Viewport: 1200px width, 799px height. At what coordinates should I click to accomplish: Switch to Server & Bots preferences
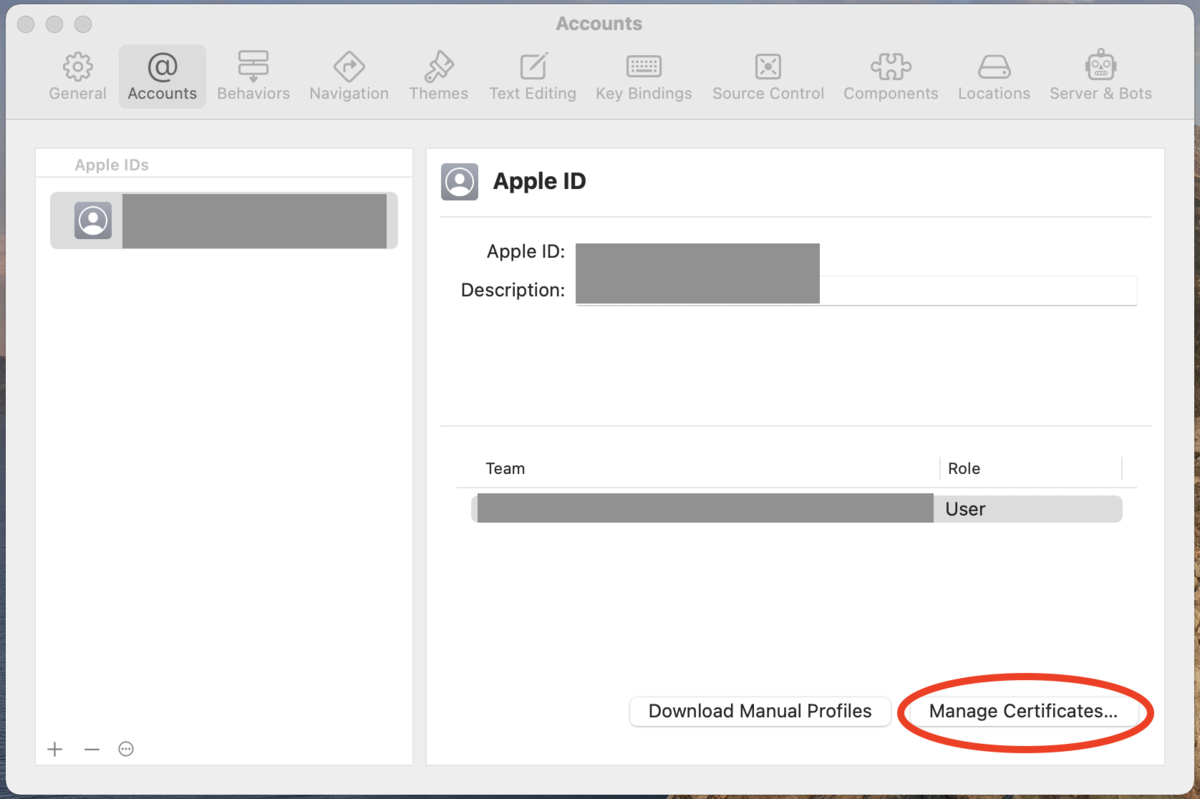tap(1100, 77)
